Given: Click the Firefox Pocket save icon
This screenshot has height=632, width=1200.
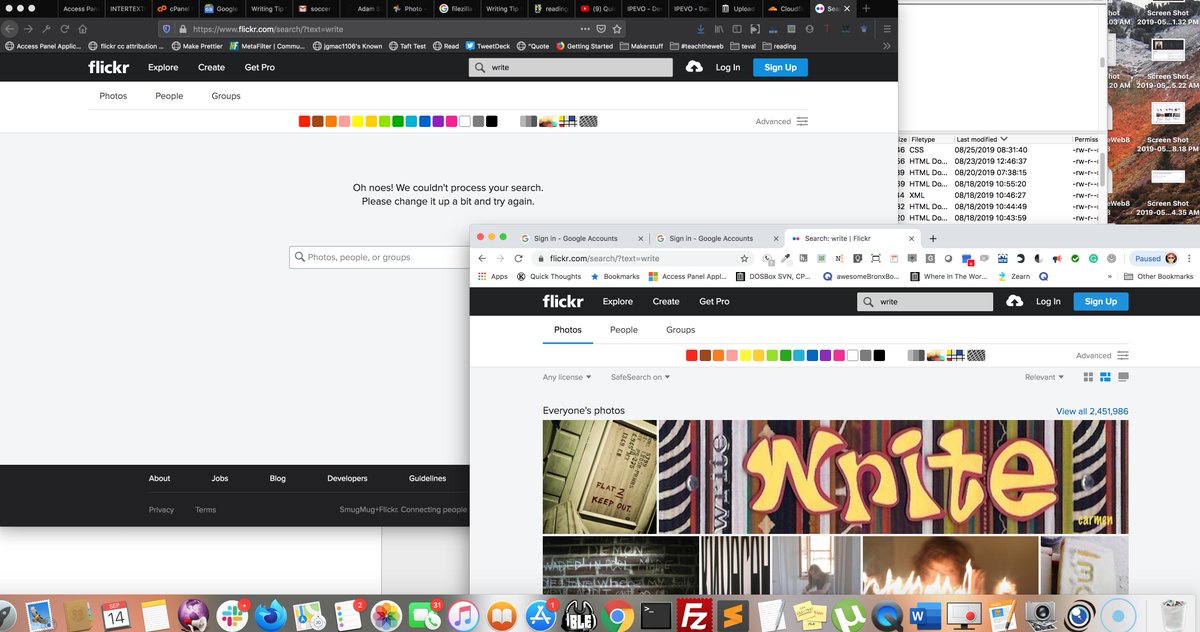Looking at the screenshot, I should click(602, 29).
